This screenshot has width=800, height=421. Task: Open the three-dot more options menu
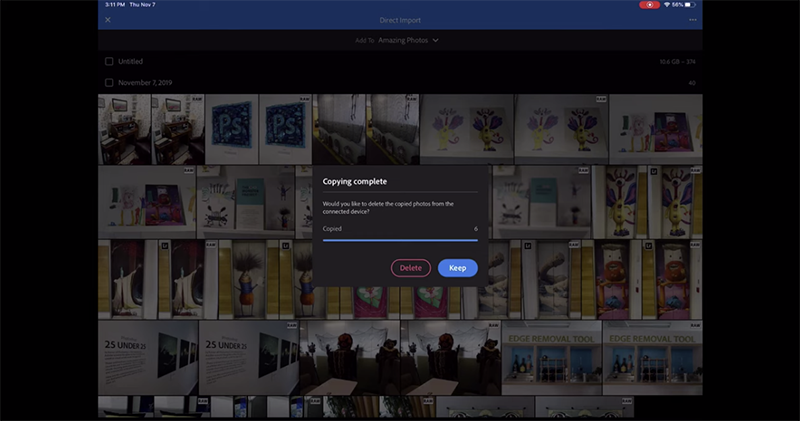[692, 20]
